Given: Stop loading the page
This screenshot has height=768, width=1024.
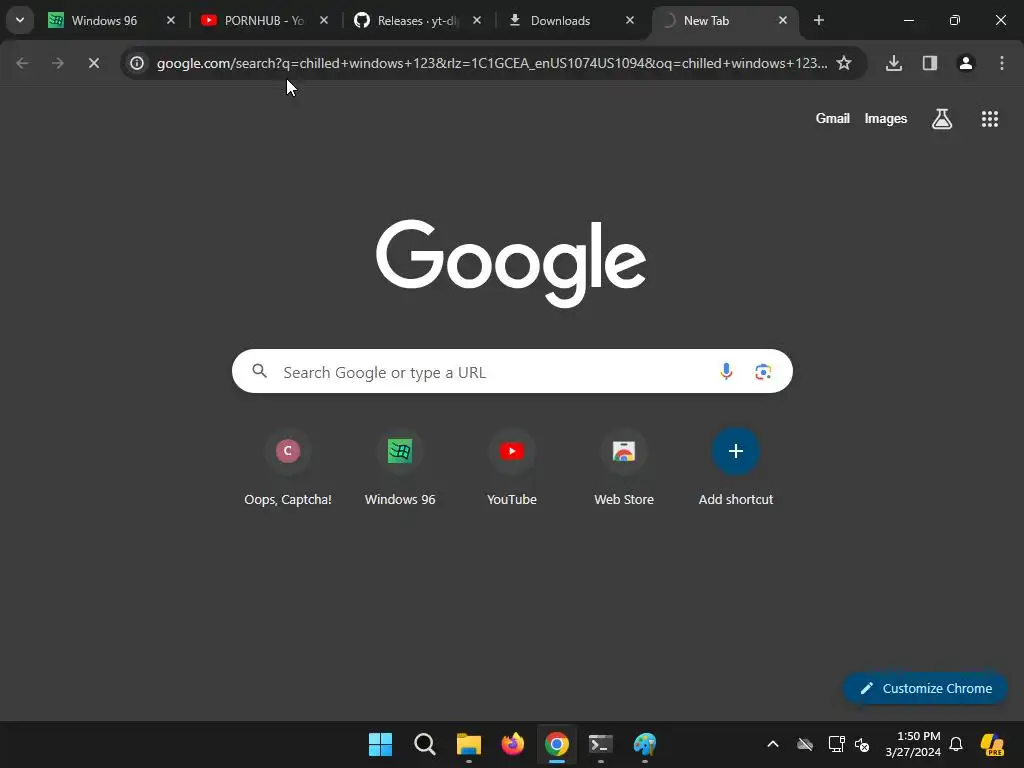Looking at the screenshot, I should (x=93, y=63).
